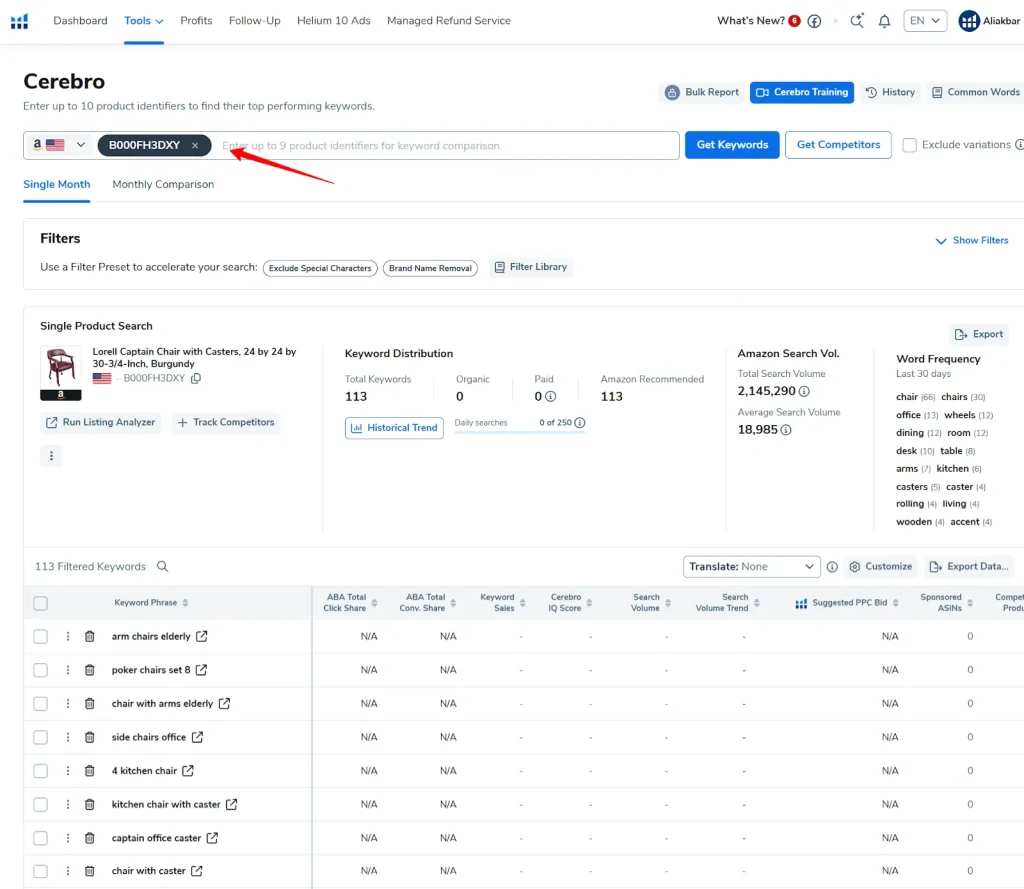Click the Historical Trend button
Image resolution: width=1024 pixels, height=889 pixels.
tap(394, 428)
